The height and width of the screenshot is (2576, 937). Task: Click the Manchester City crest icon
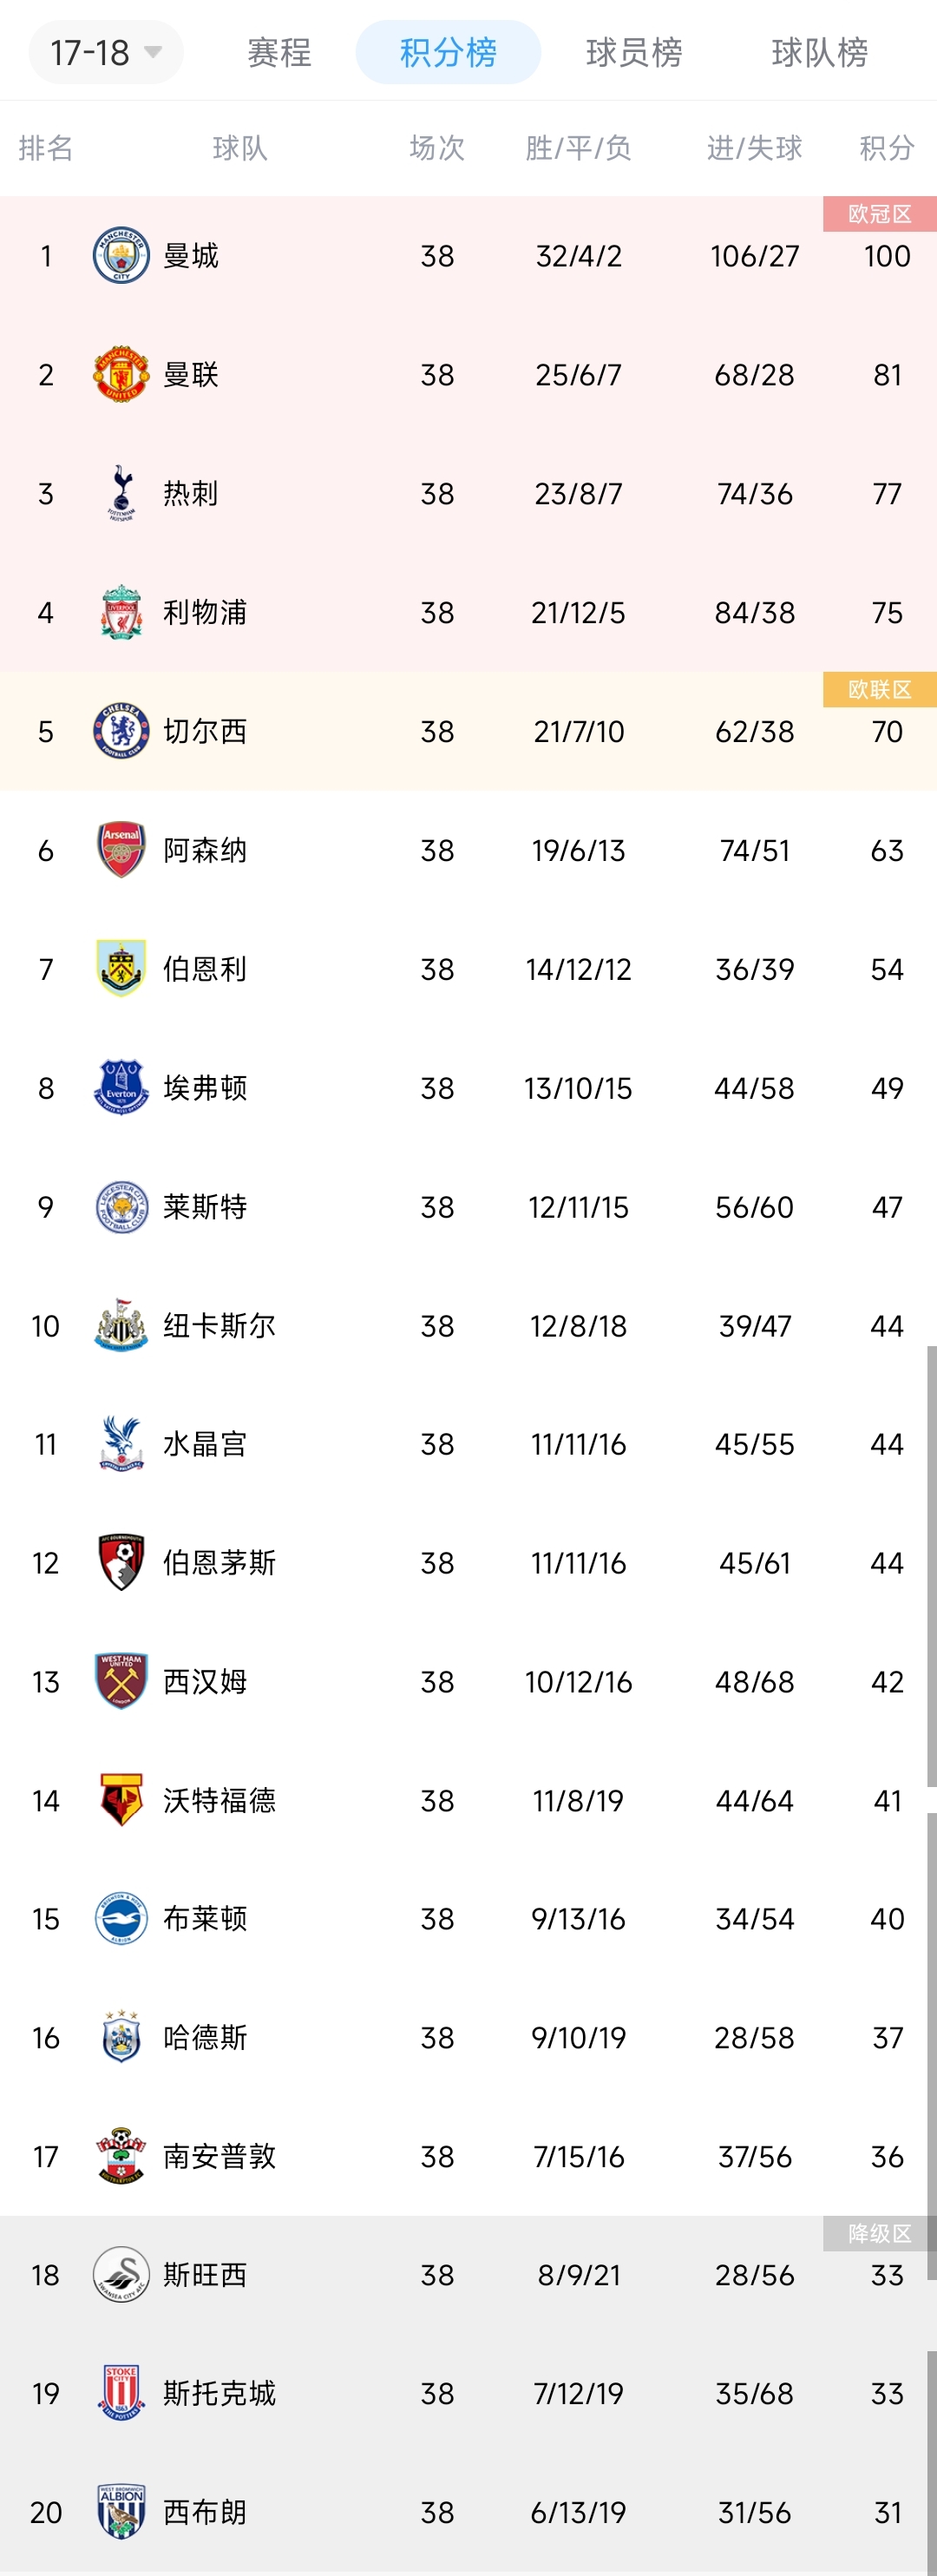(121, 256)
